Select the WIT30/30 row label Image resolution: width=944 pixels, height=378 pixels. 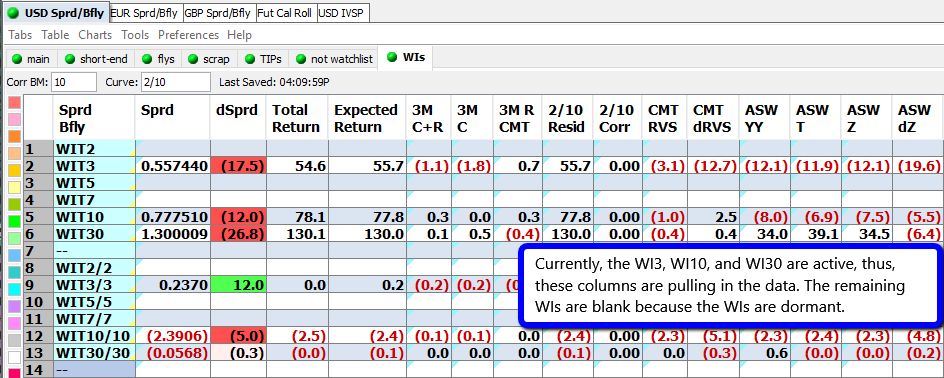[x=95, y=353]
